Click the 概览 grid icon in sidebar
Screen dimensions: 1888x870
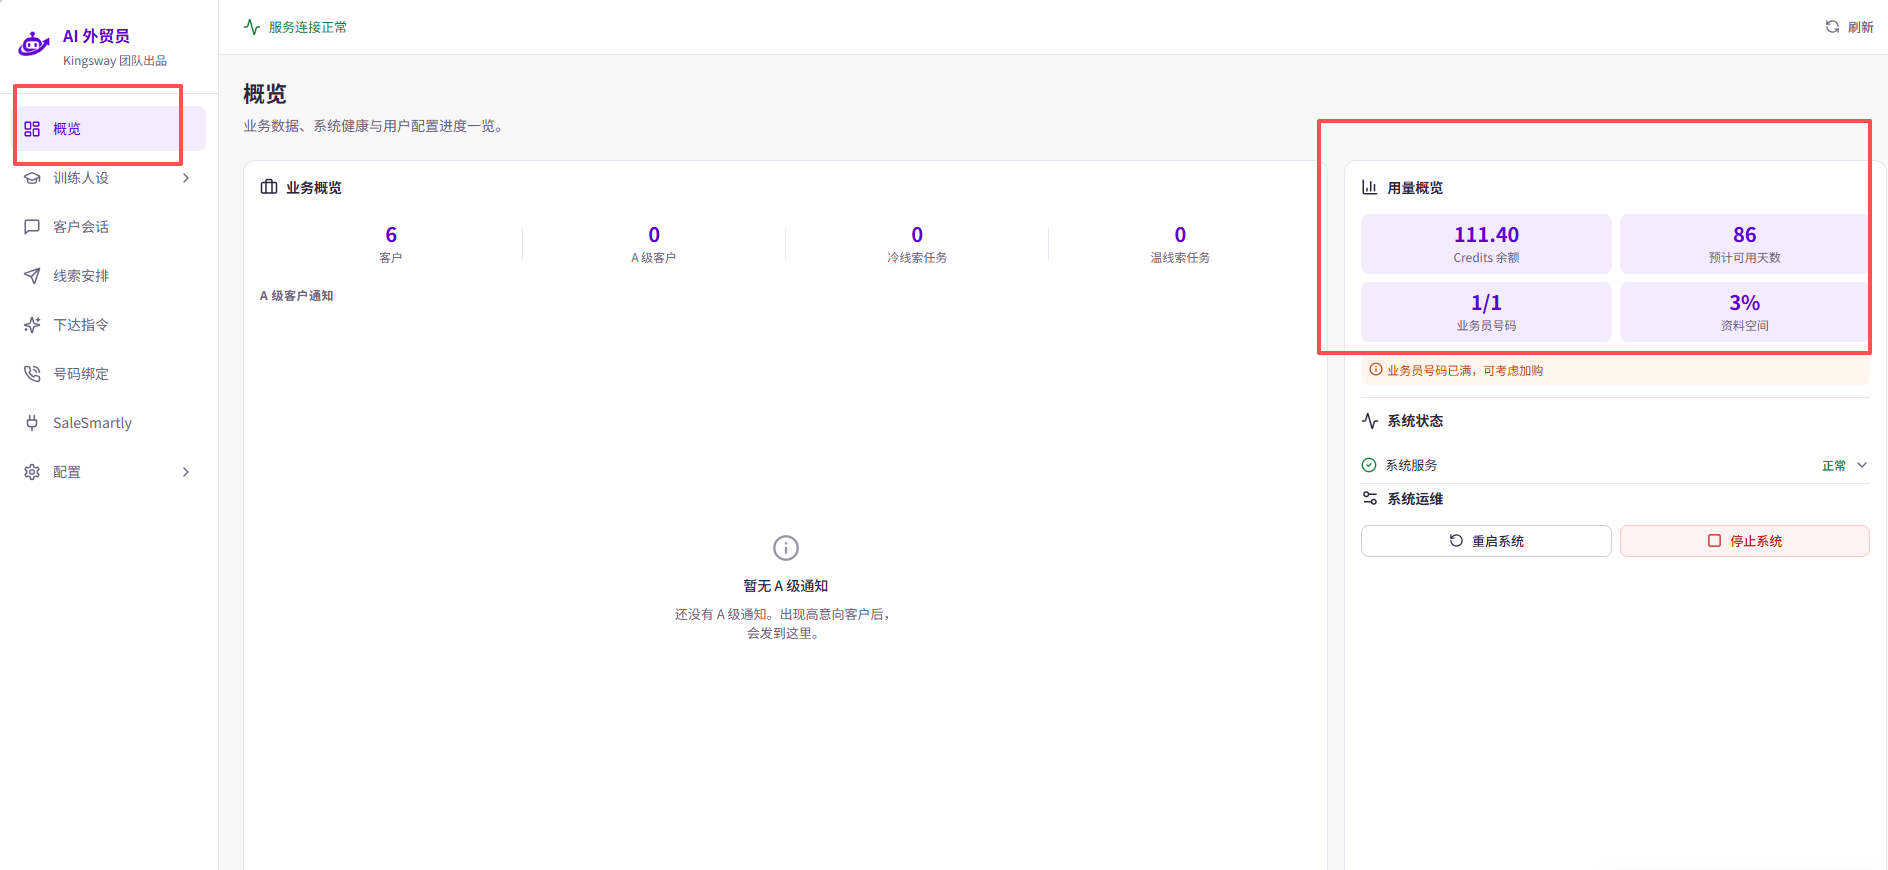(x=32, y=129)
